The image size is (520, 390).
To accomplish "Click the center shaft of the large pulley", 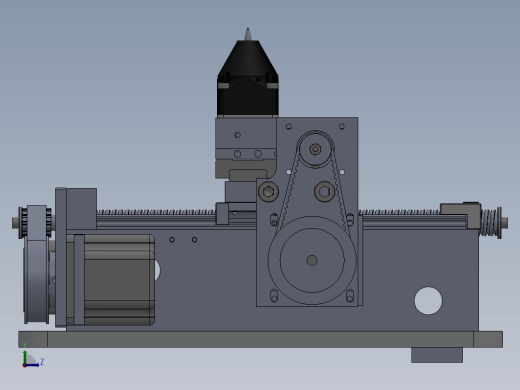I will click(x=312, y=260).
